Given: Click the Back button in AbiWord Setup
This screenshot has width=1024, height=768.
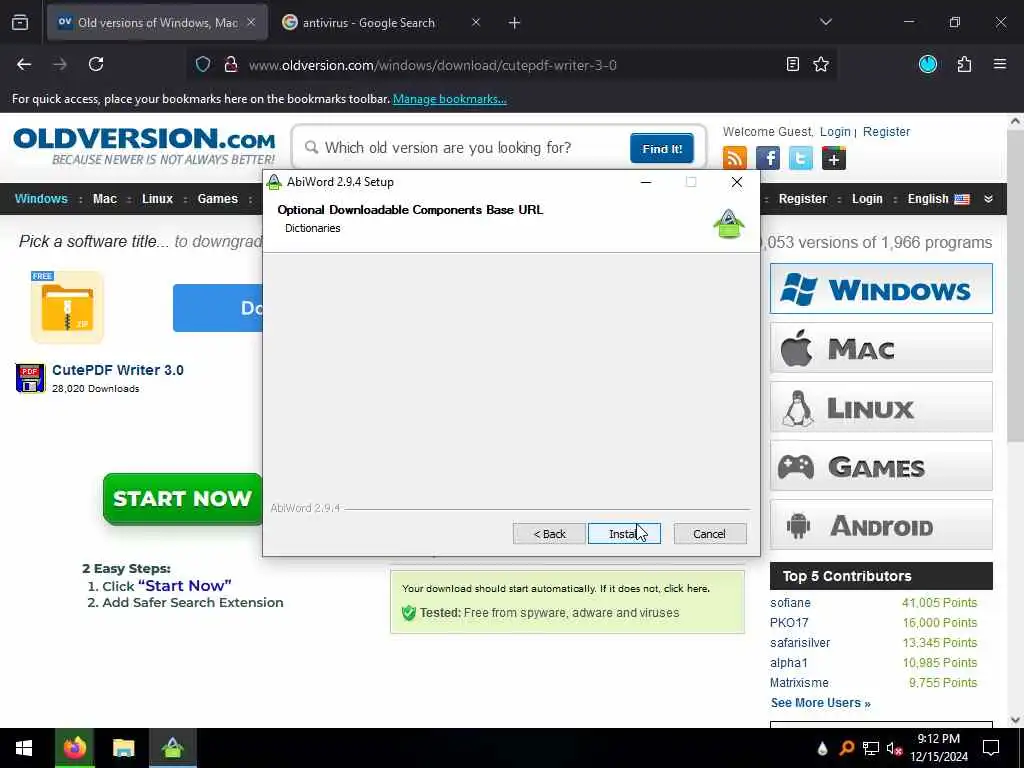Looking at the screenshot, I should [x=549, y=534].
